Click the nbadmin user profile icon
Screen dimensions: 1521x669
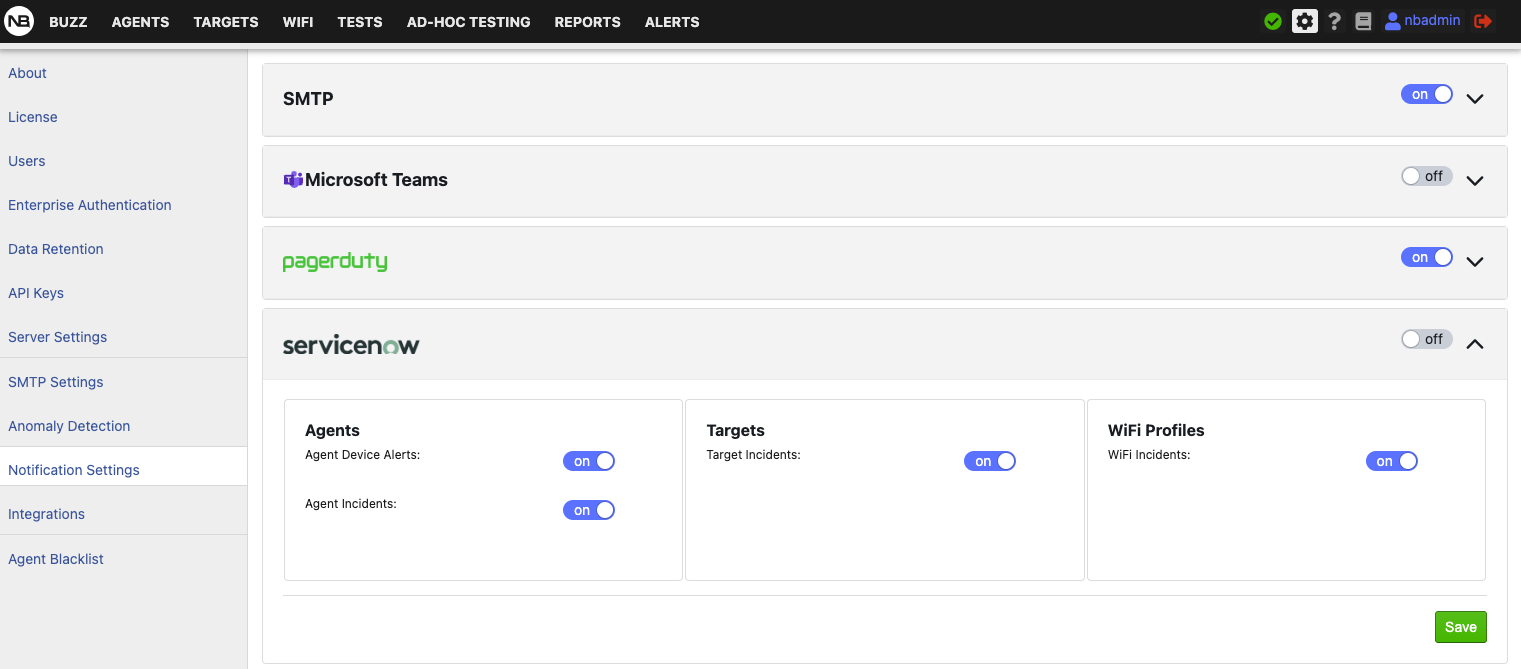1392,21
